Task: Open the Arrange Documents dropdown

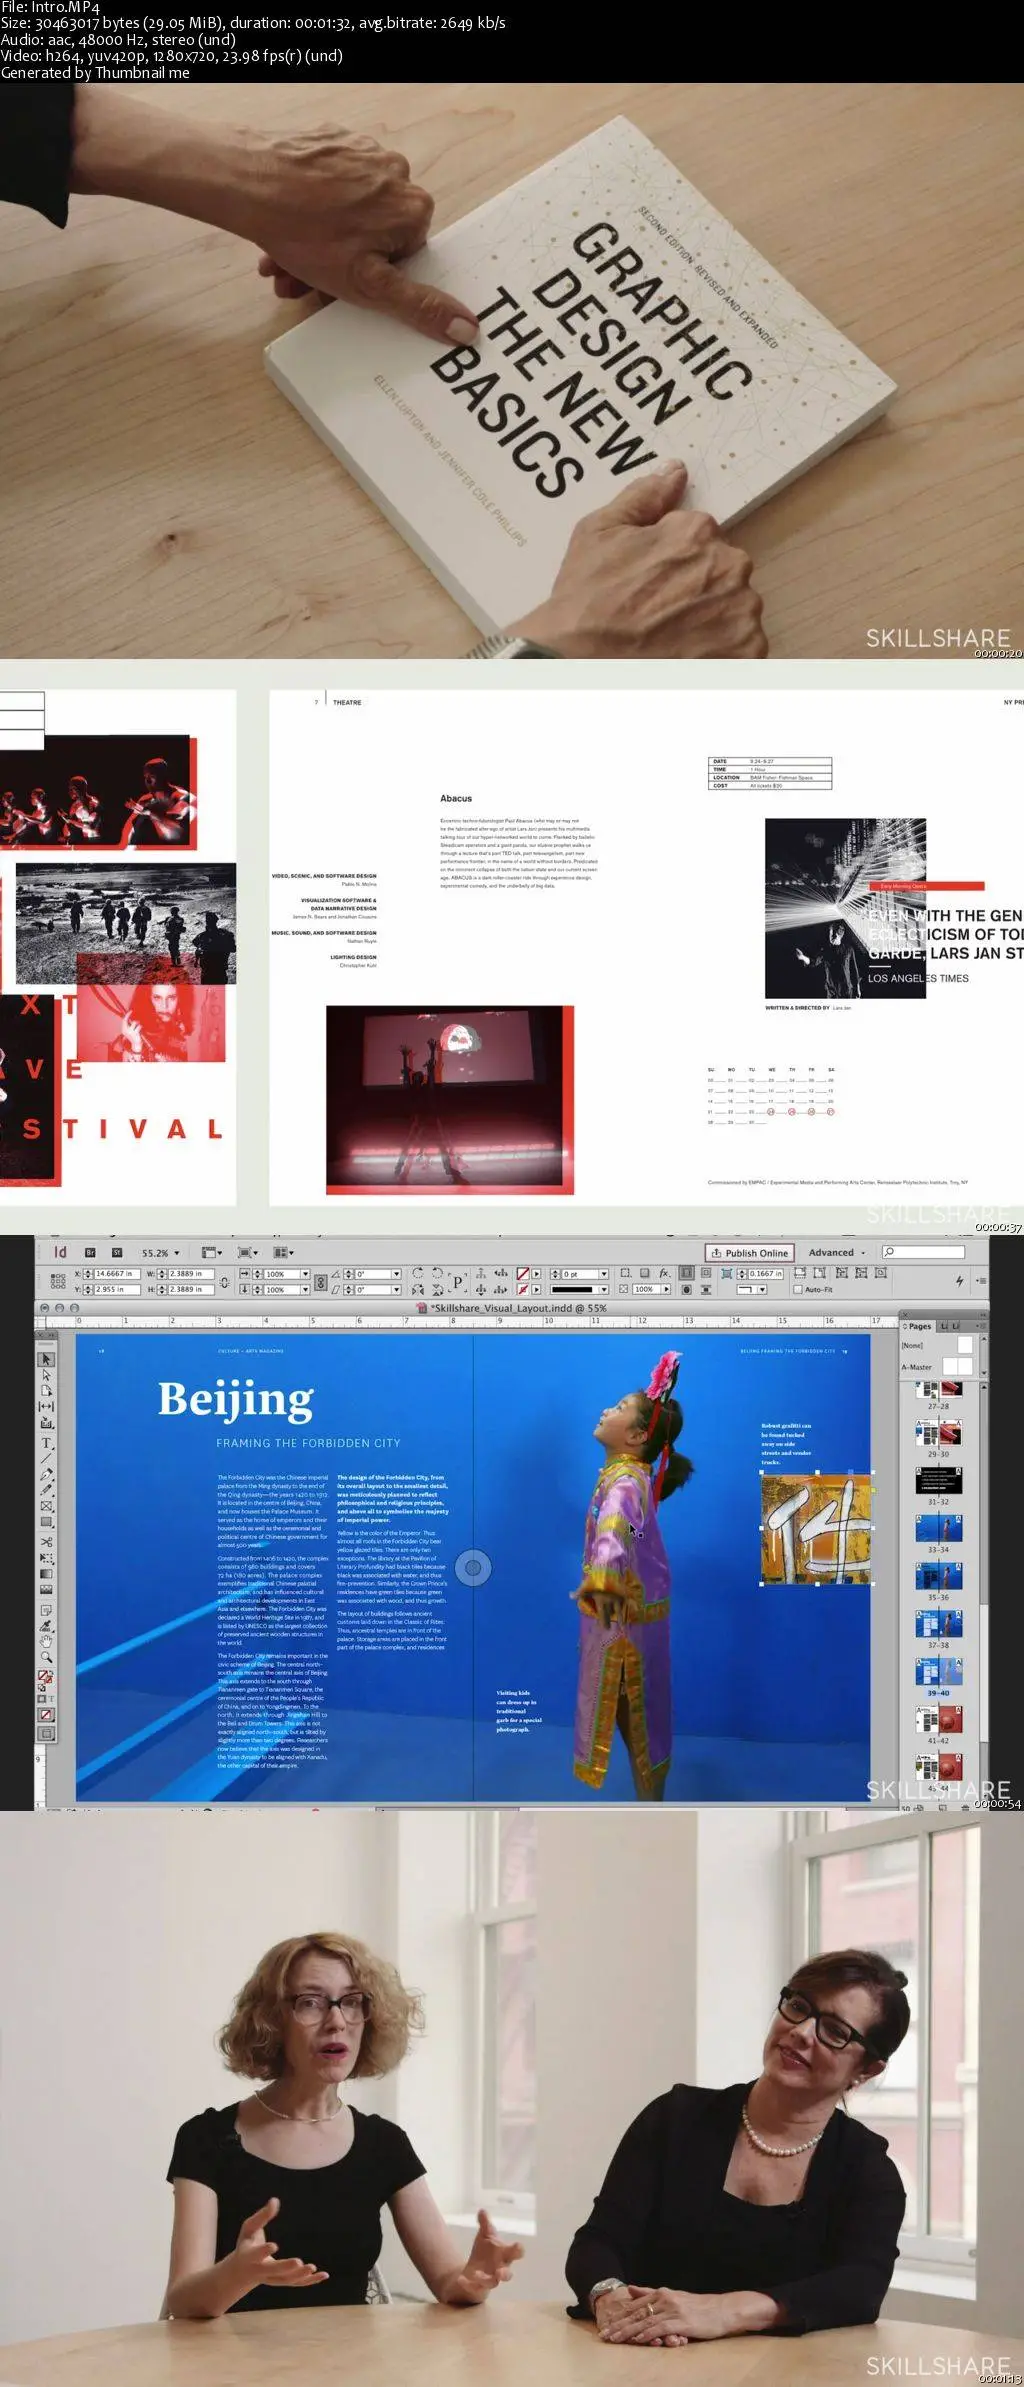Action: tap(284, 1252)
